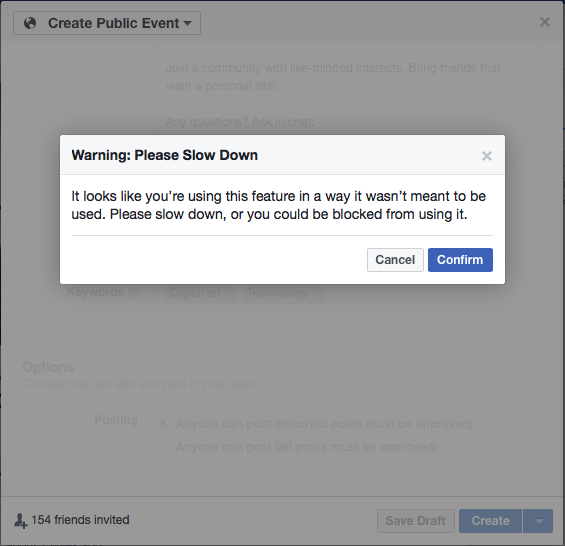Click the invite friends person icon
Image resolution: width=565 pixels, height=546 pixels.
21,521
